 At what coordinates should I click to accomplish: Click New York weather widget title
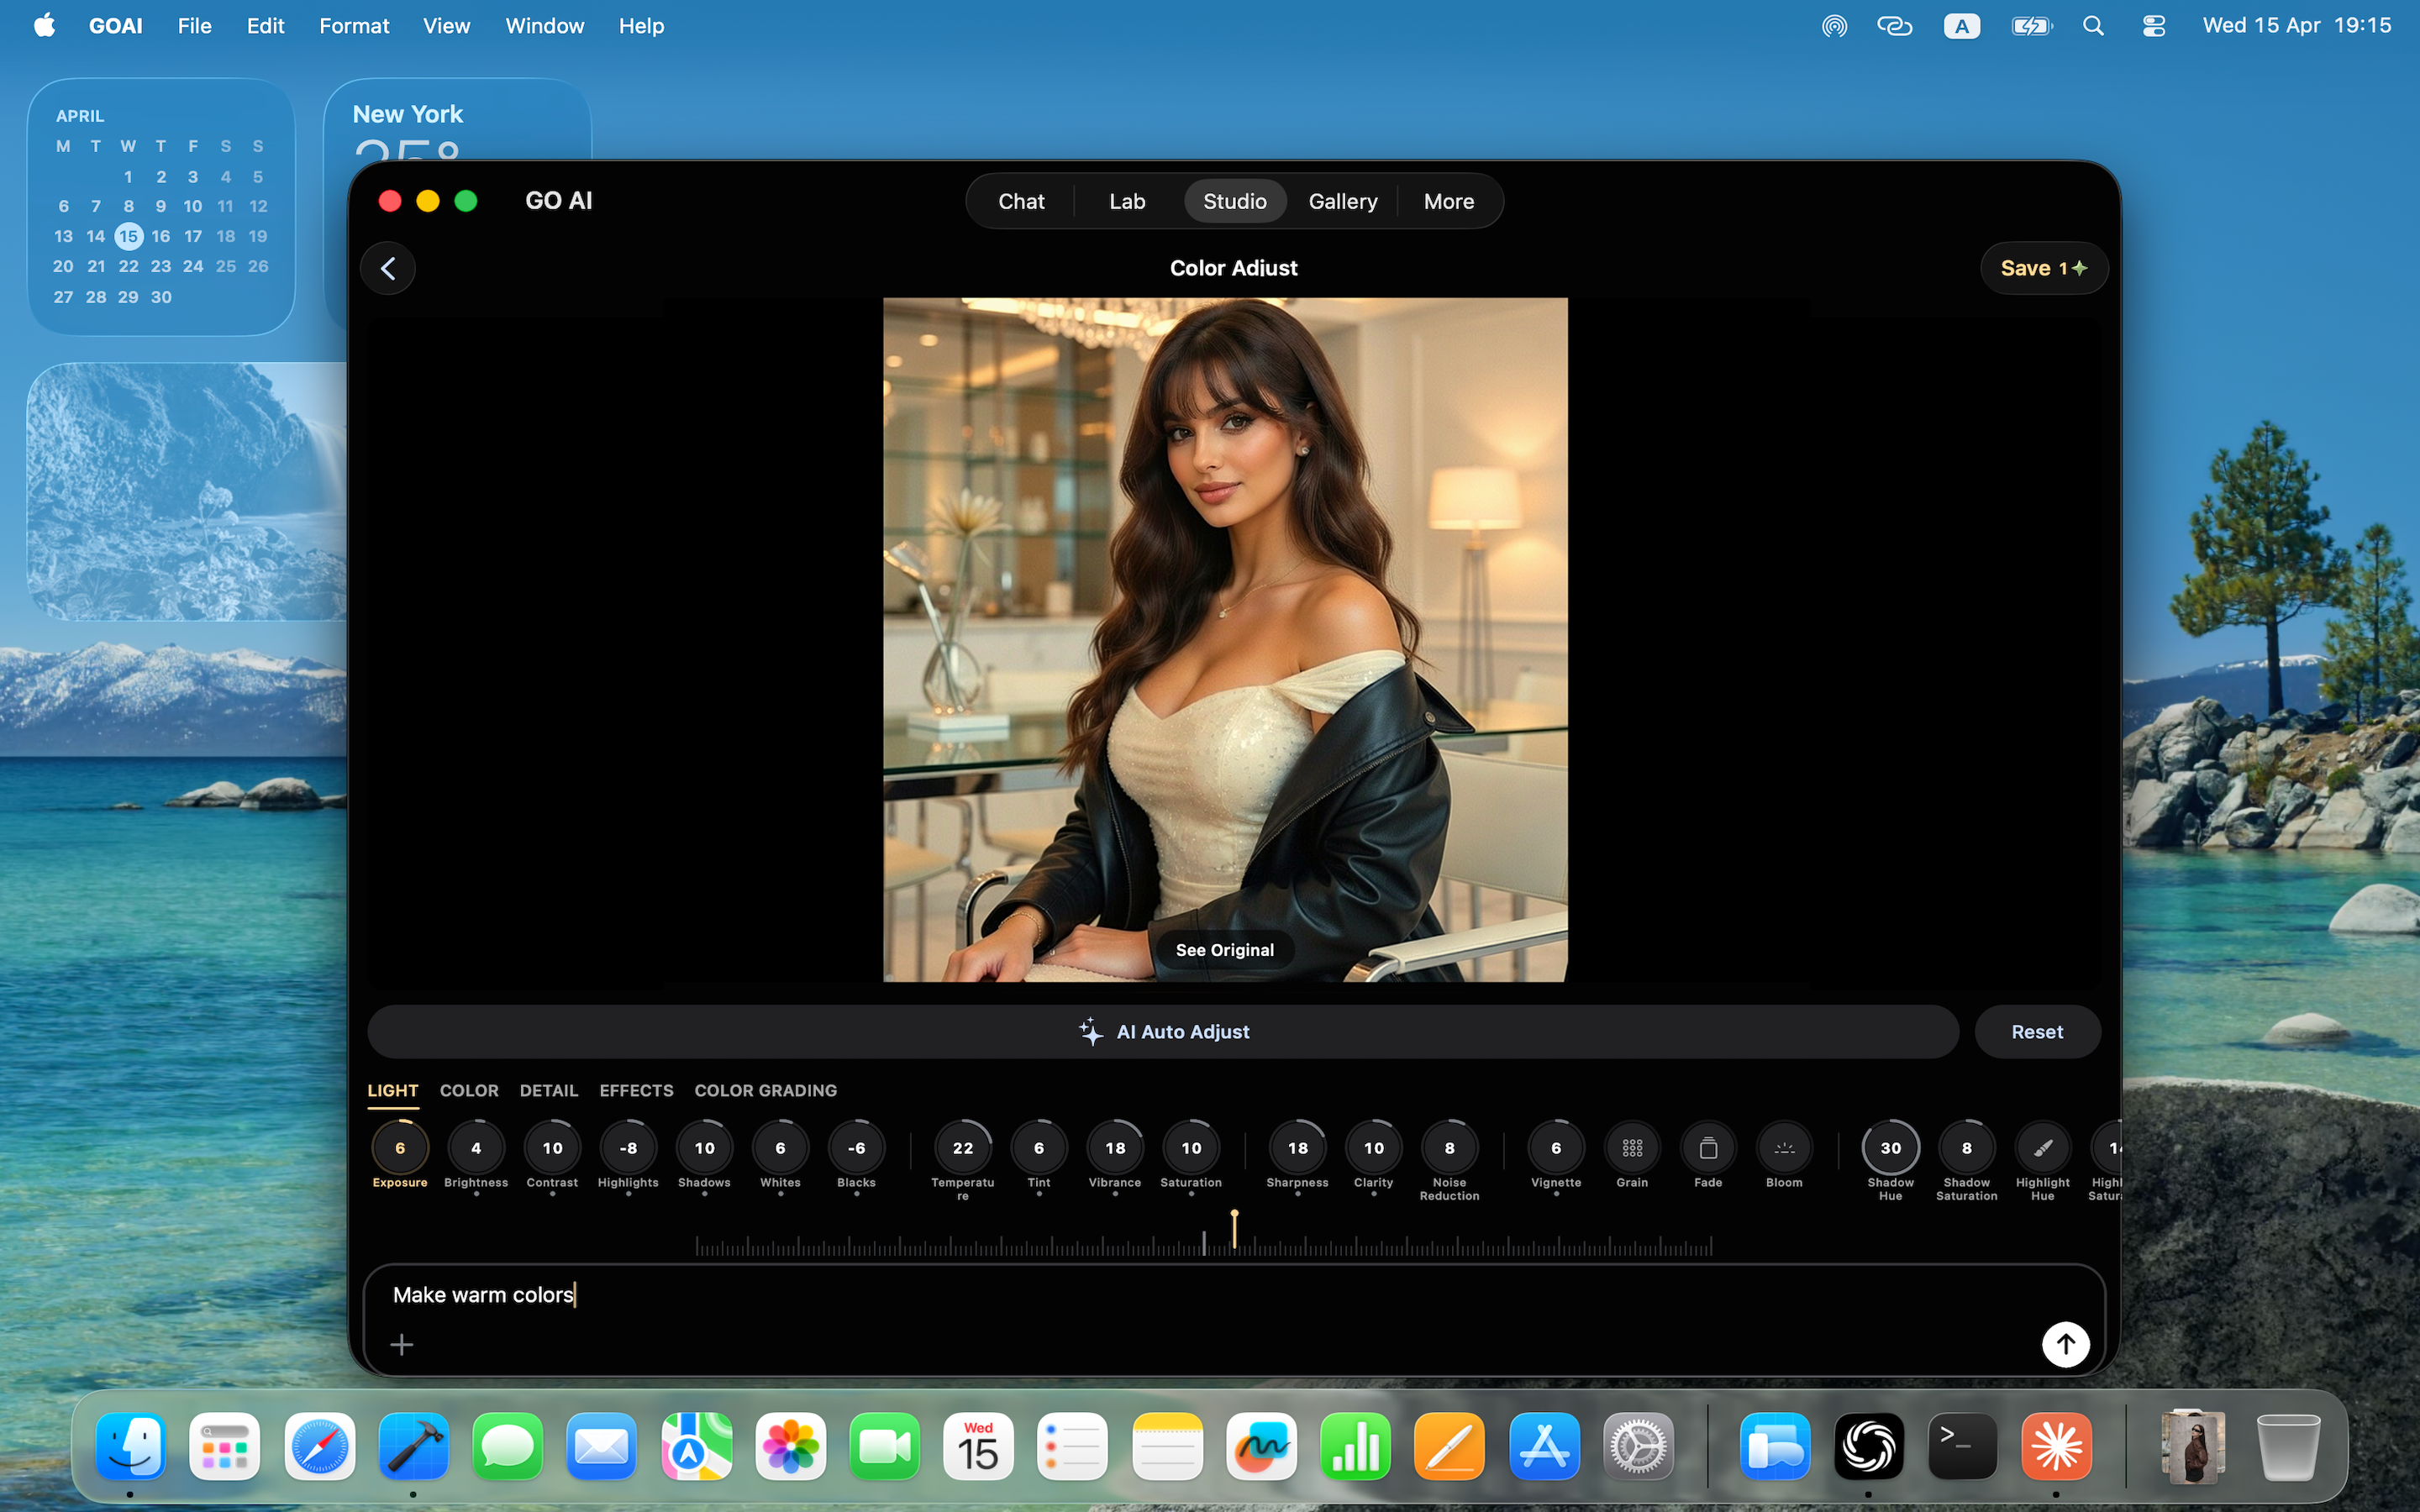[x=408, y=114]
